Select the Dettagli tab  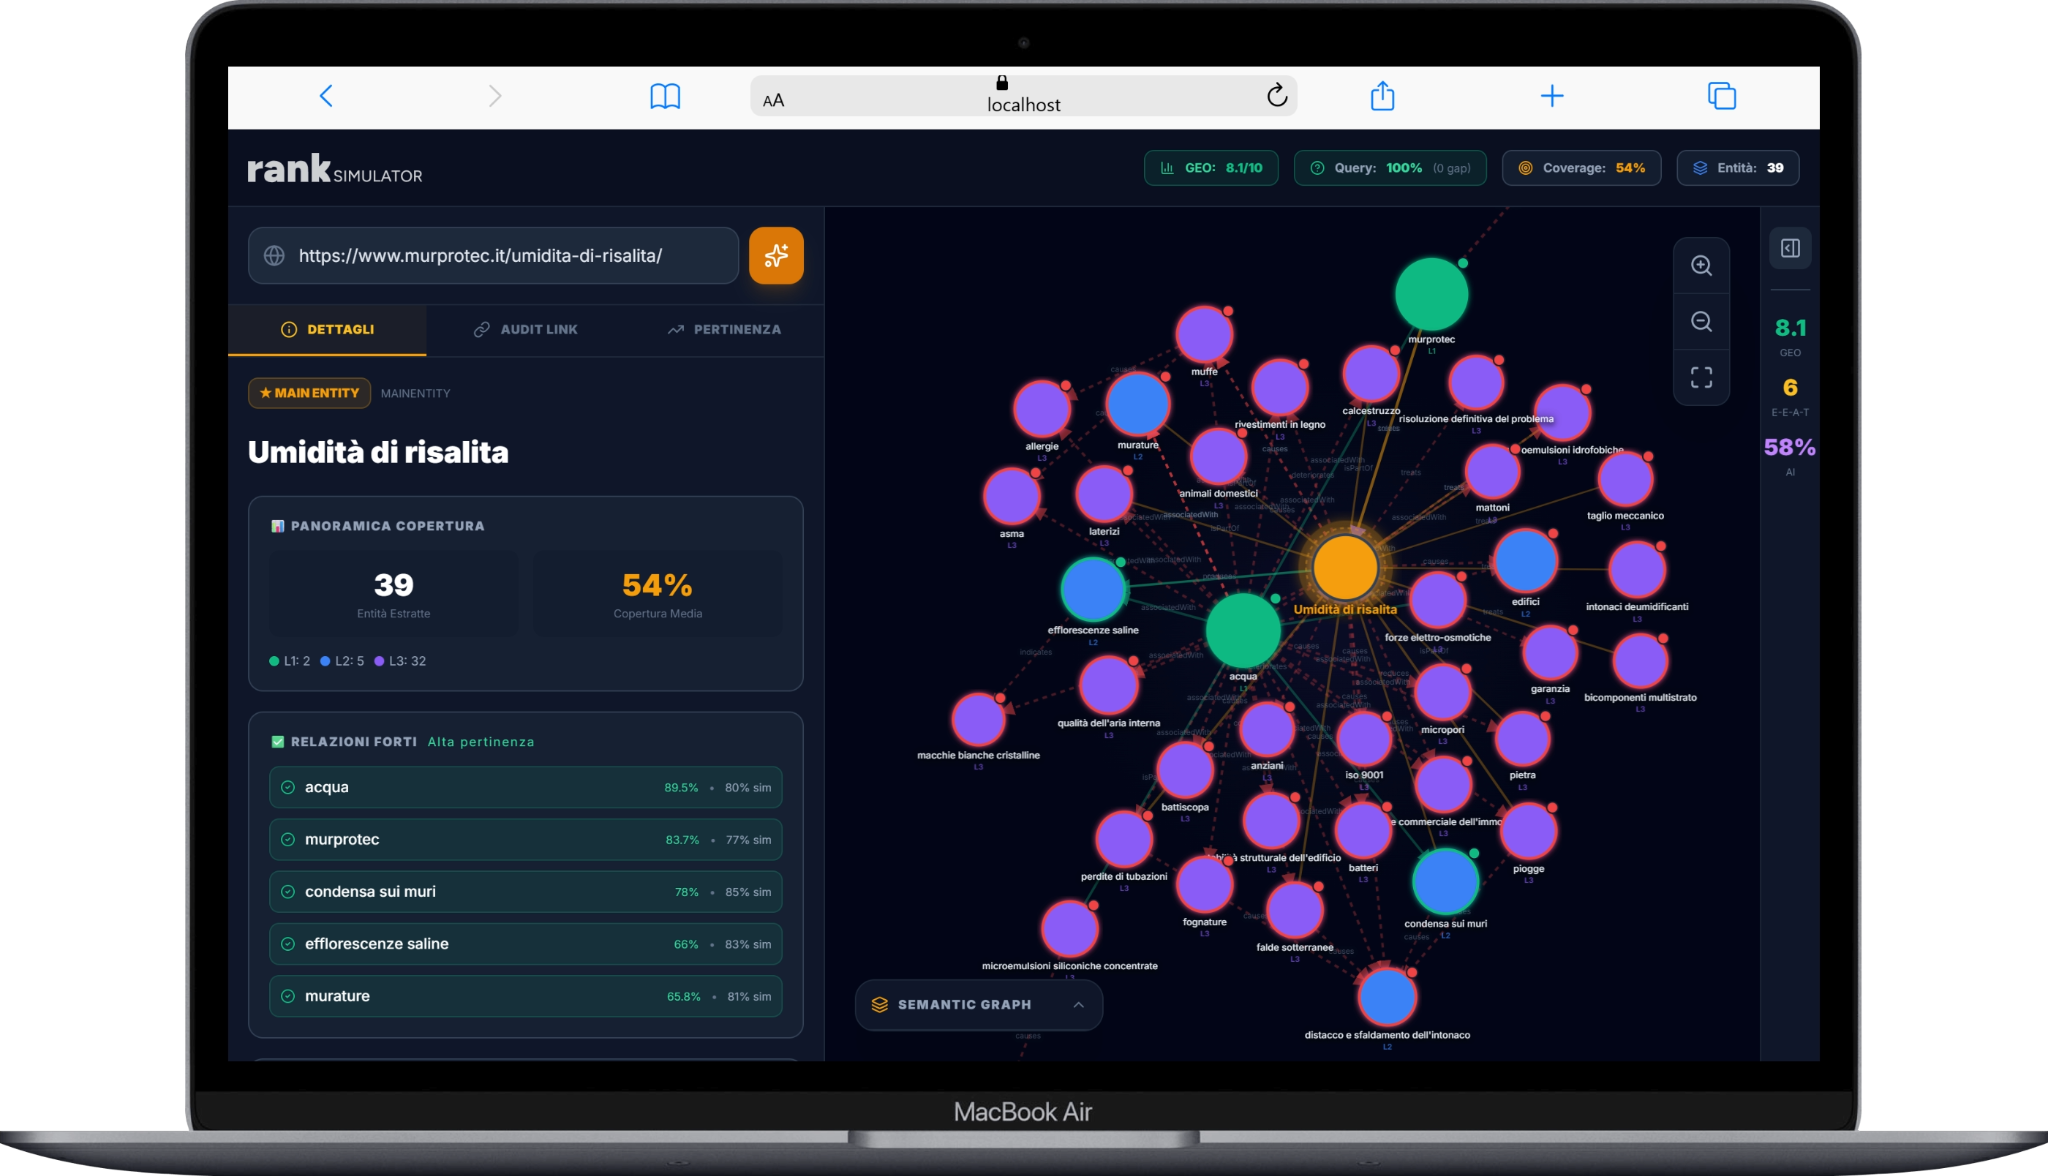pos(327,329)
